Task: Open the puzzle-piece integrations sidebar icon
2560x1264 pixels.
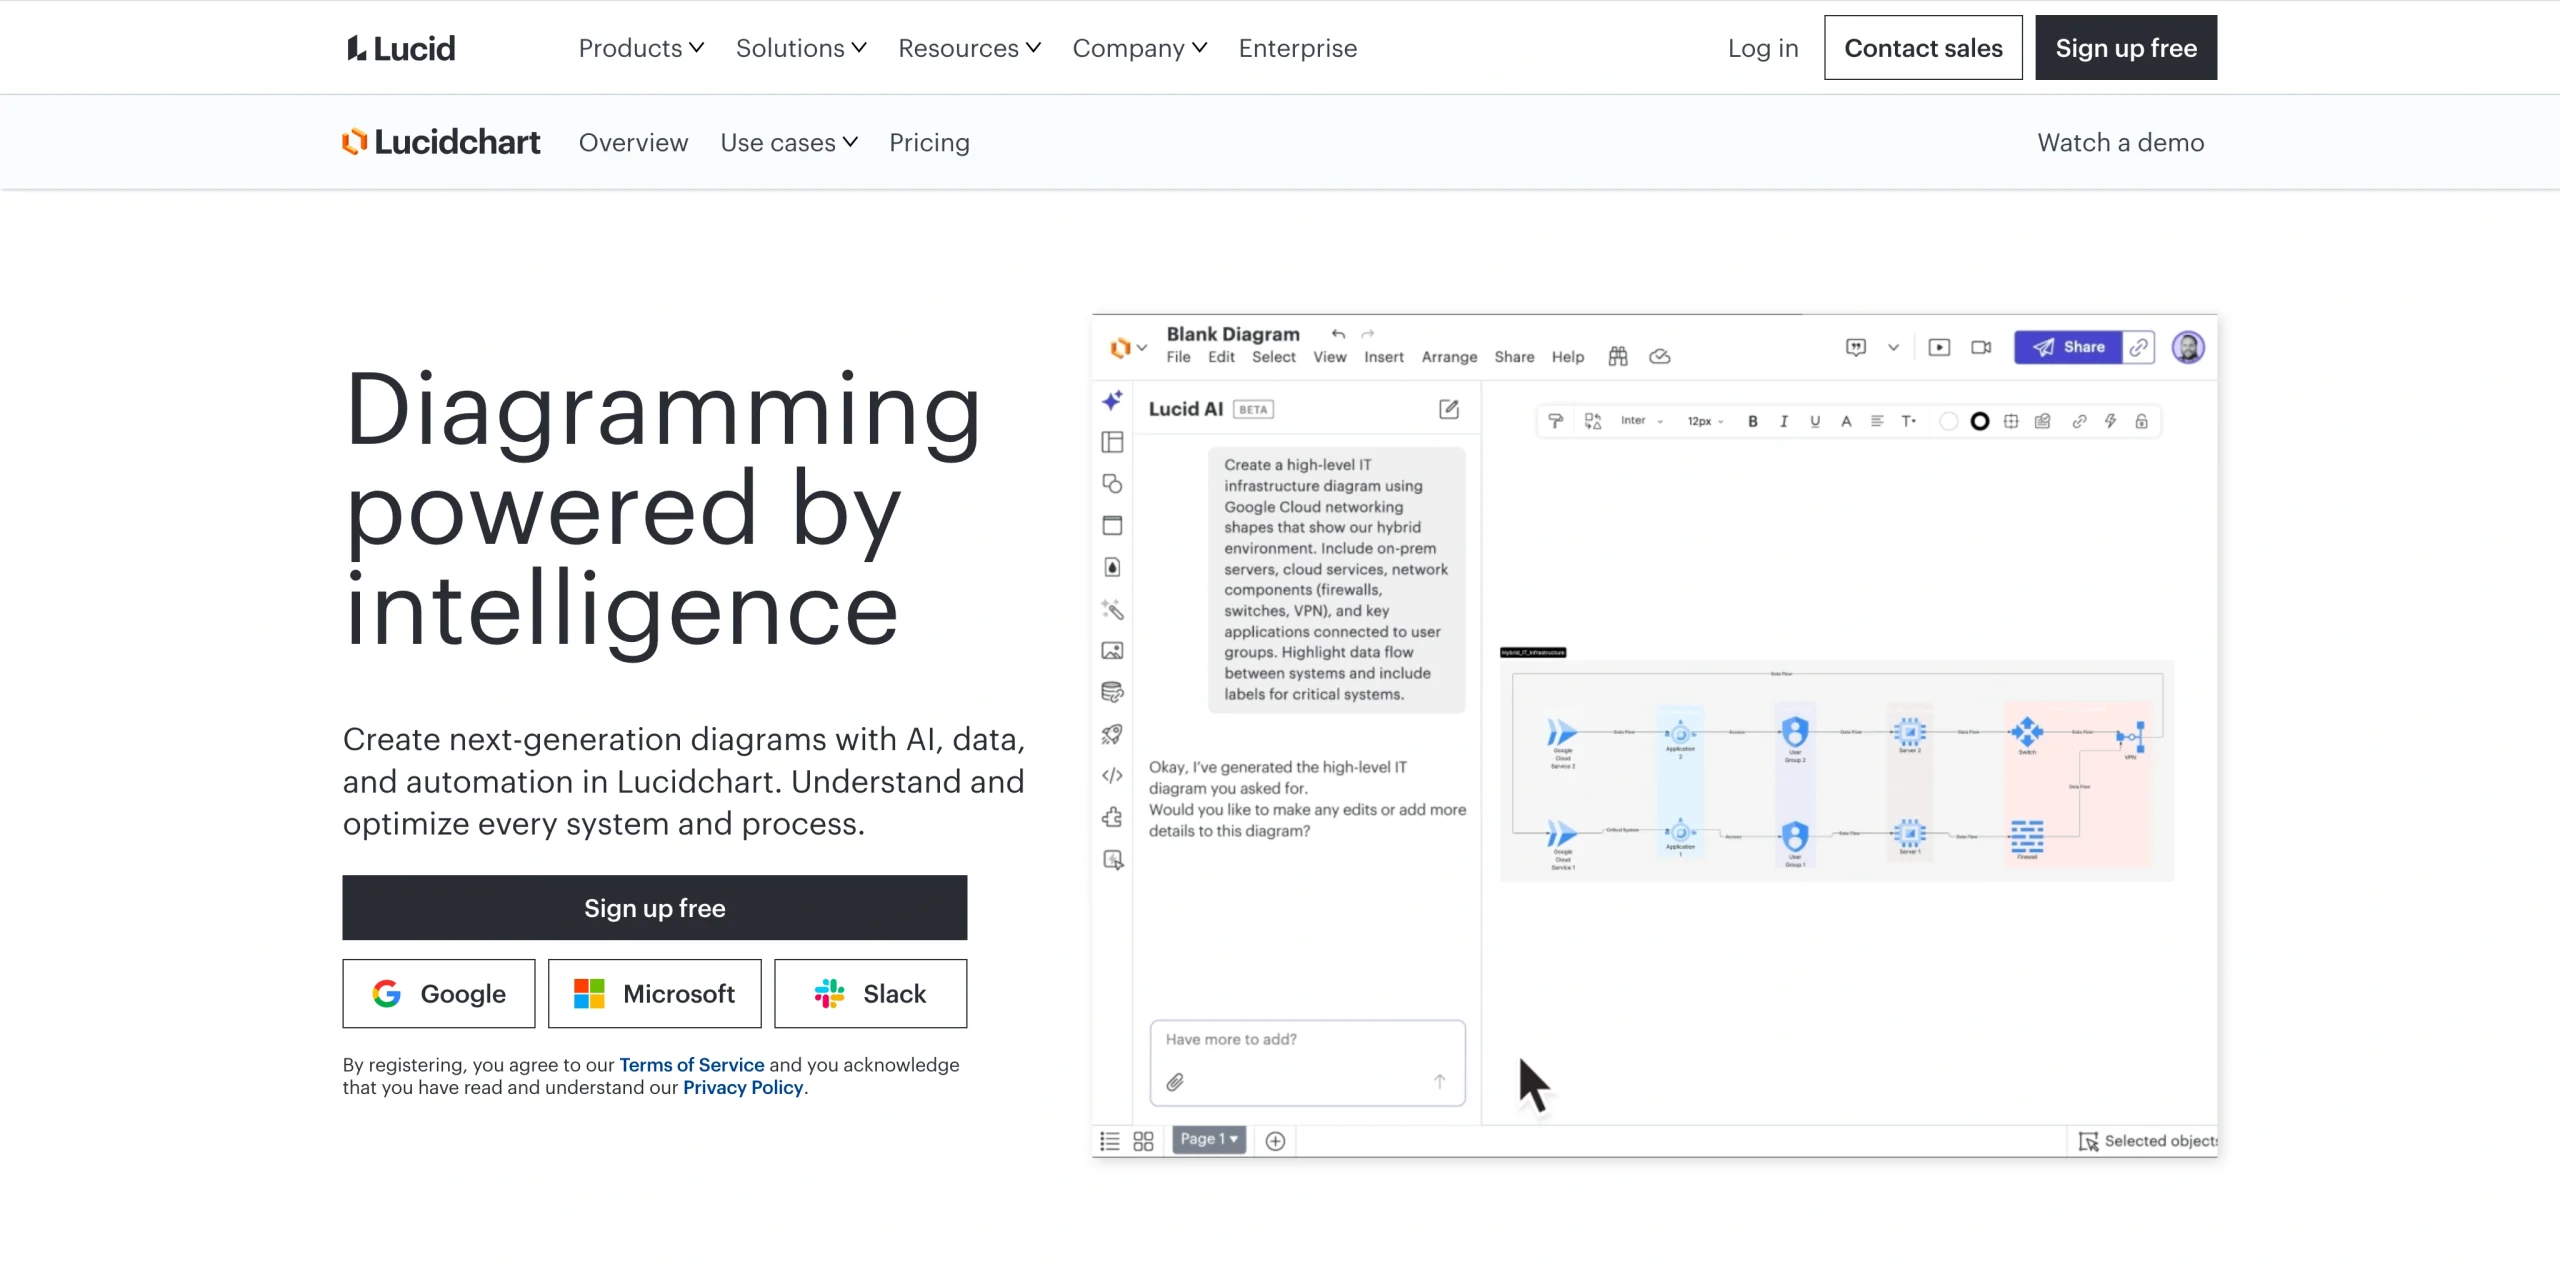Action: [1111, 817]
